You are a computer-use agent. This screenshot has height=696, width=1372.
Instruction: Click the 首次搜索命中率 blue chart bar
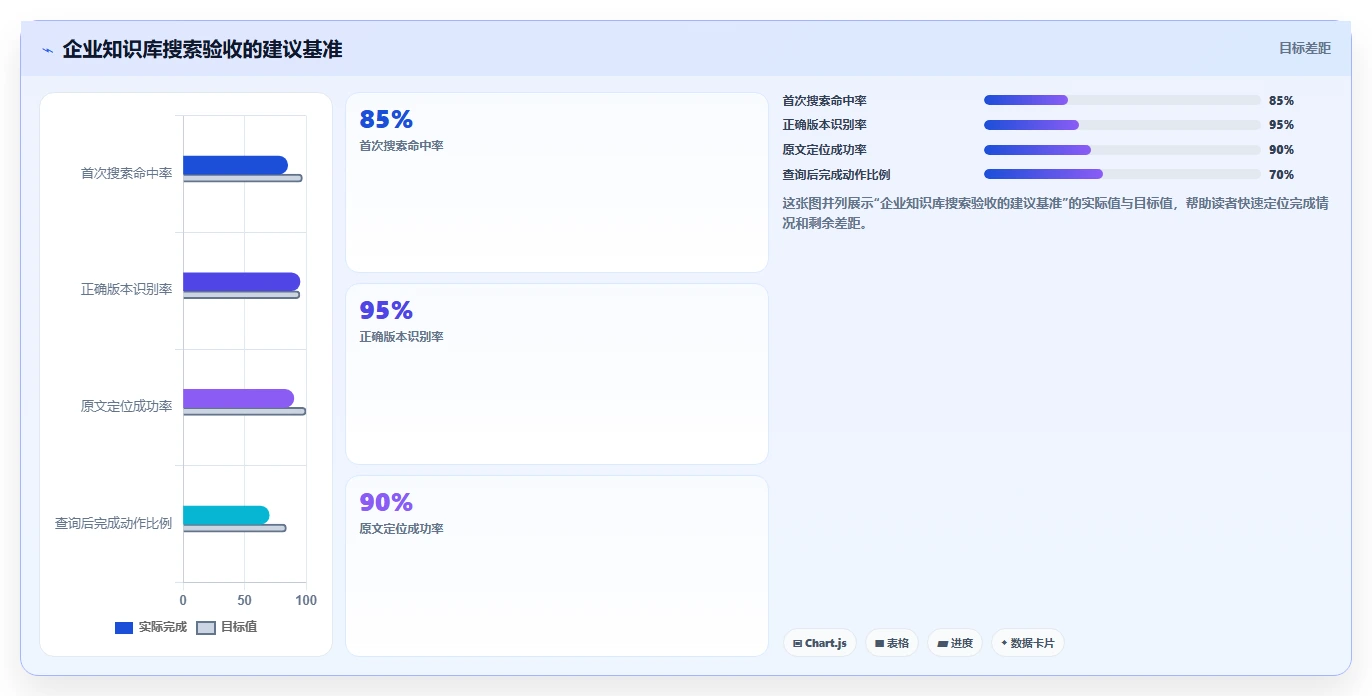tap(235, 165)
